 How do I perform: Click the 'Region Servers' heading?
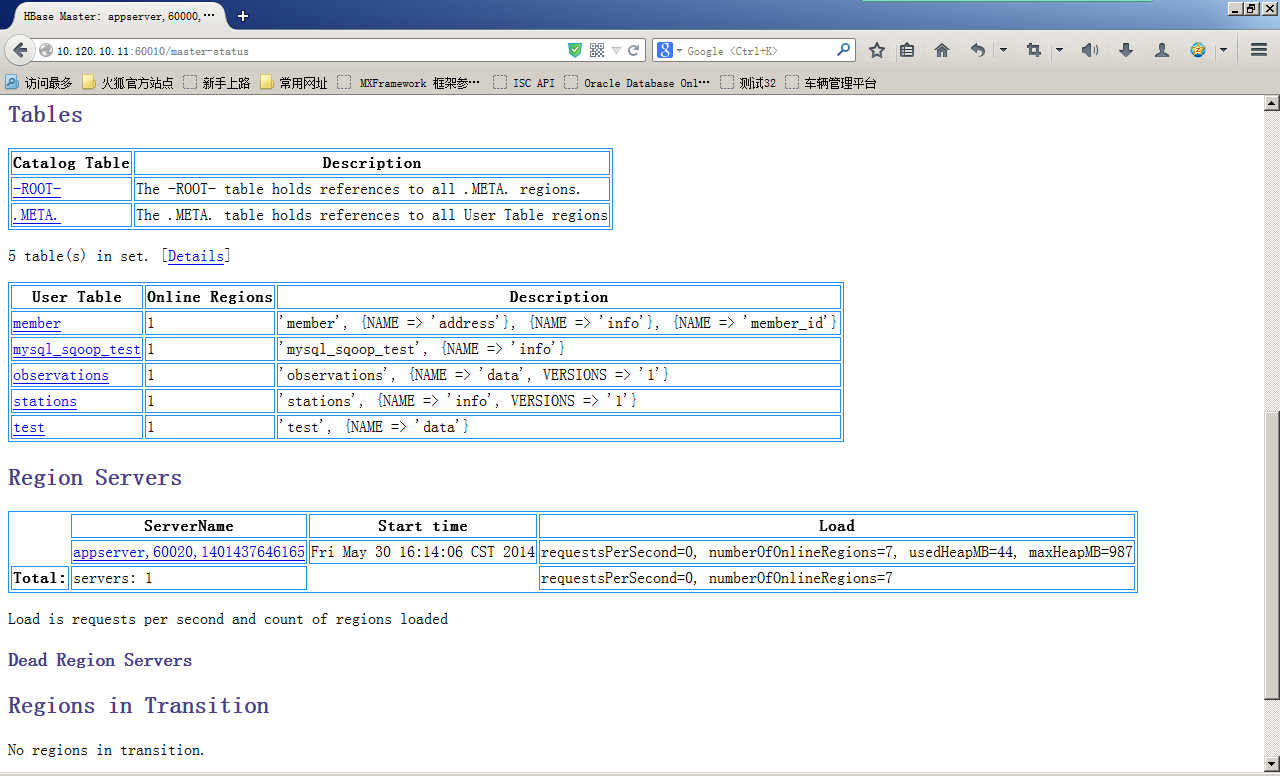click(95, 478)
